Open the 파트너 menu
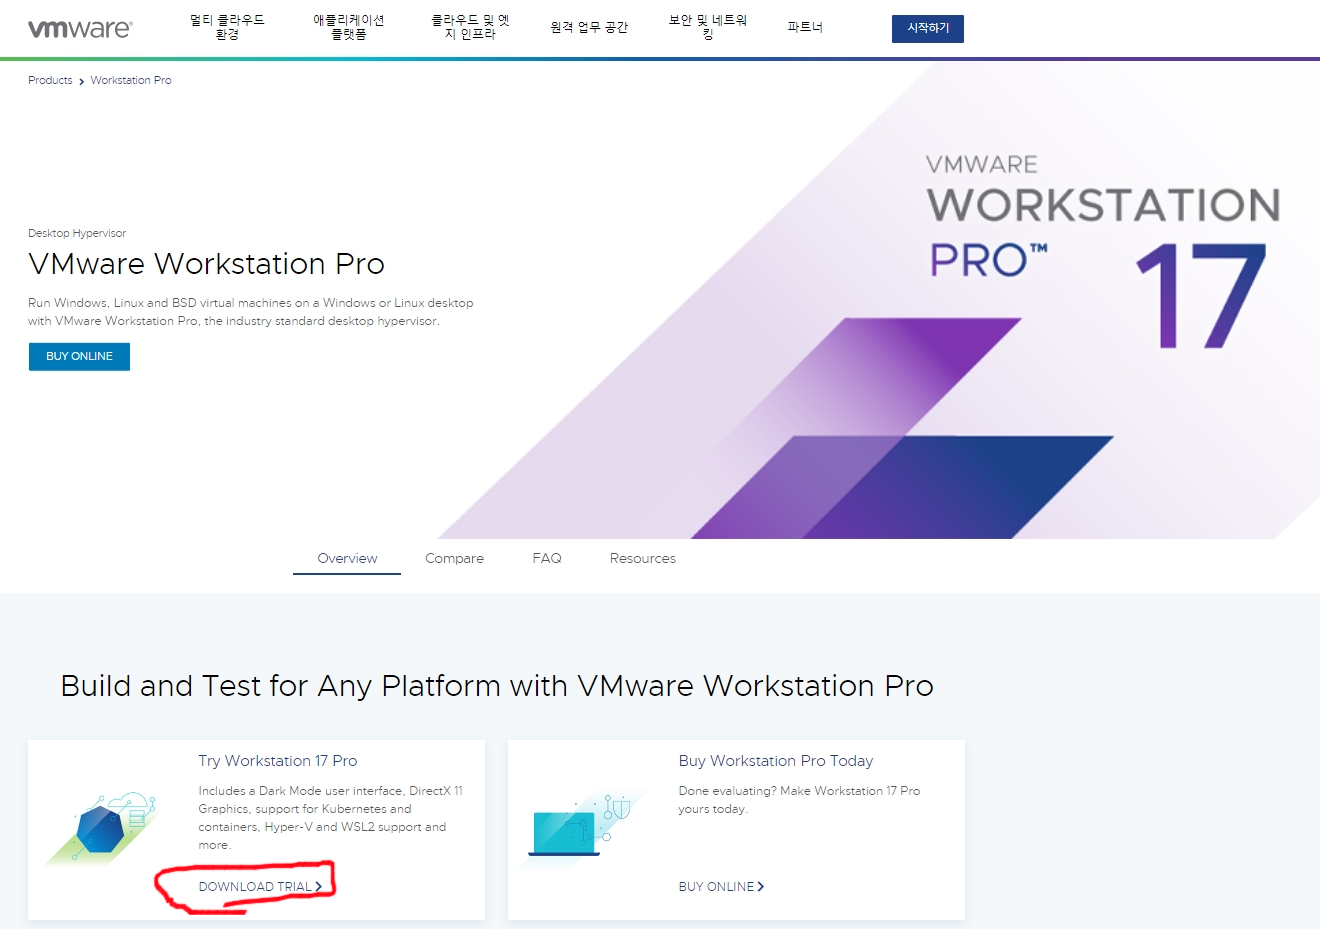This screenshot has width=1320, height=929. click(x=805, y=27)
